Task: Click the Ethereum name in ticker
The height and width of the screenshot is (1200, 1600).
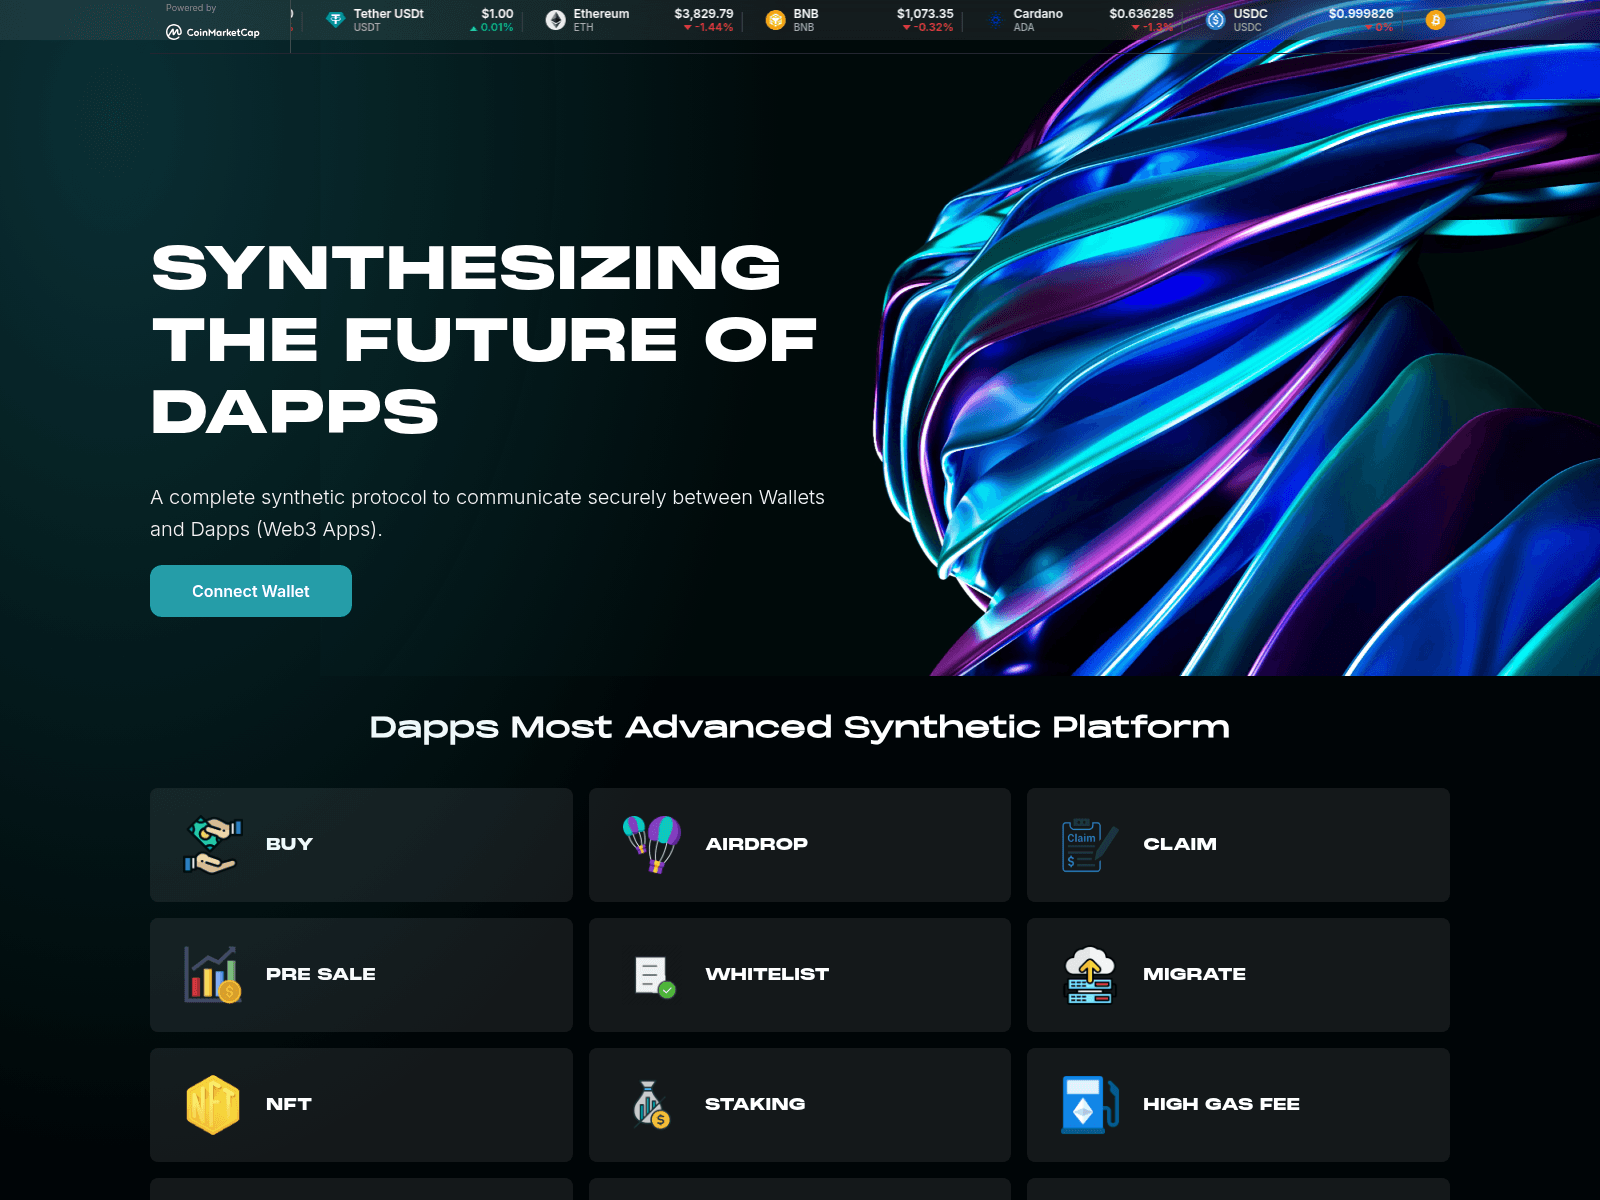Action: pos(601,14)
